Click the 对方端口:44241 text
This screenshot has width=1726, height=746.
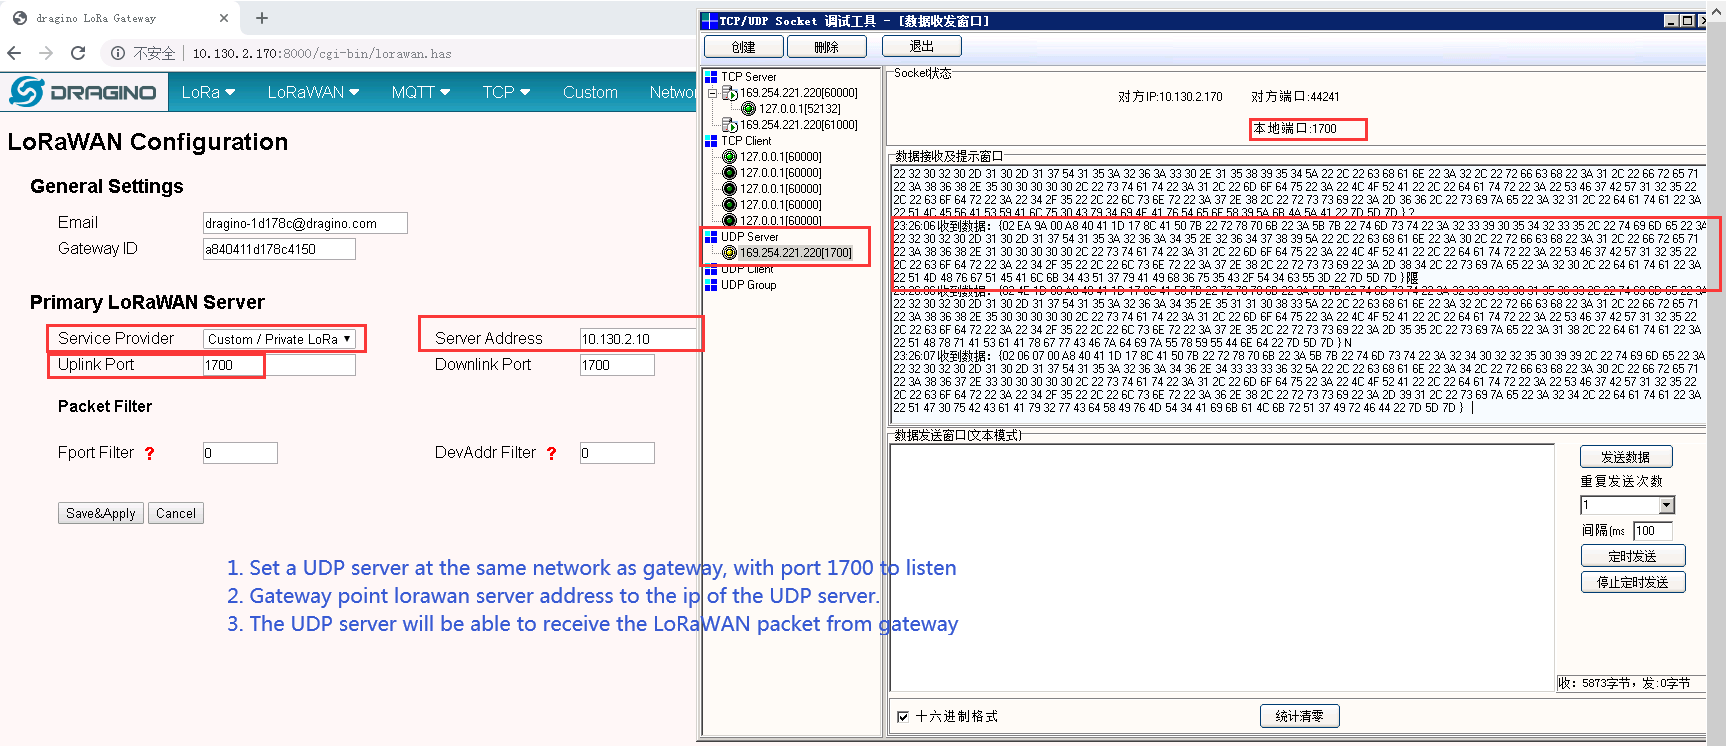tap(1295, 97)
